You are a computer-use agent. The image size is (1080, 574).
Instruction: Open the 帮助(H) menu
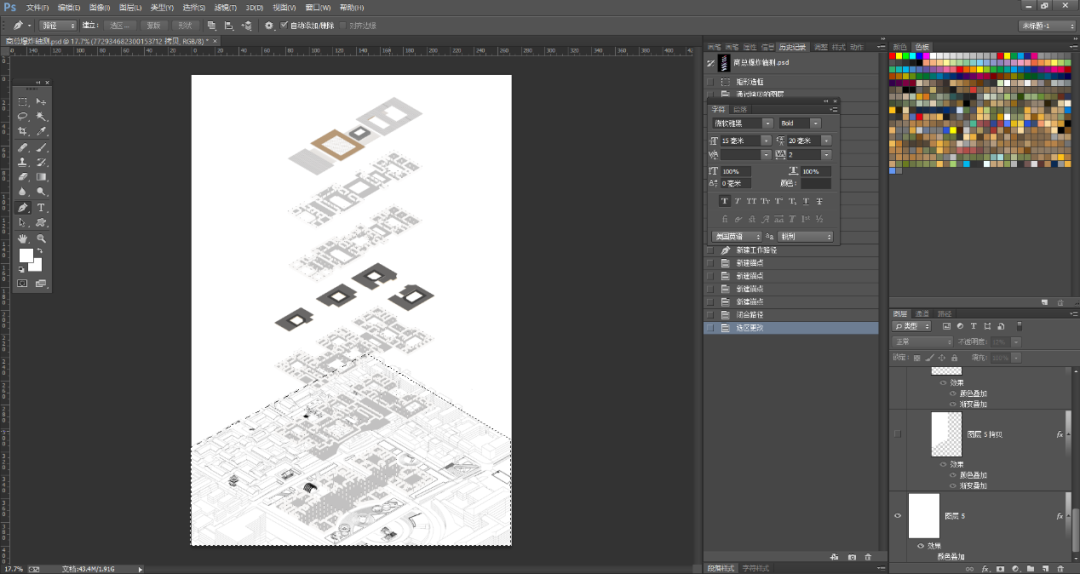(x=351, y=8)
